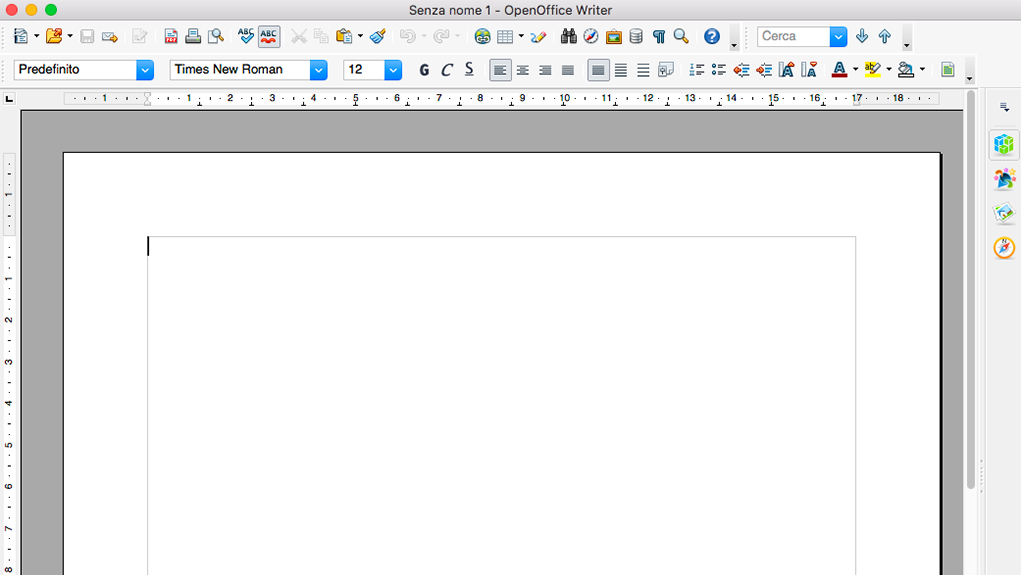The height and width of the screenshot is (575, 1021).
Task: Toggle the Navigator compass icon in toolbar
Action: pyautogui.click(x=591, y=36)
